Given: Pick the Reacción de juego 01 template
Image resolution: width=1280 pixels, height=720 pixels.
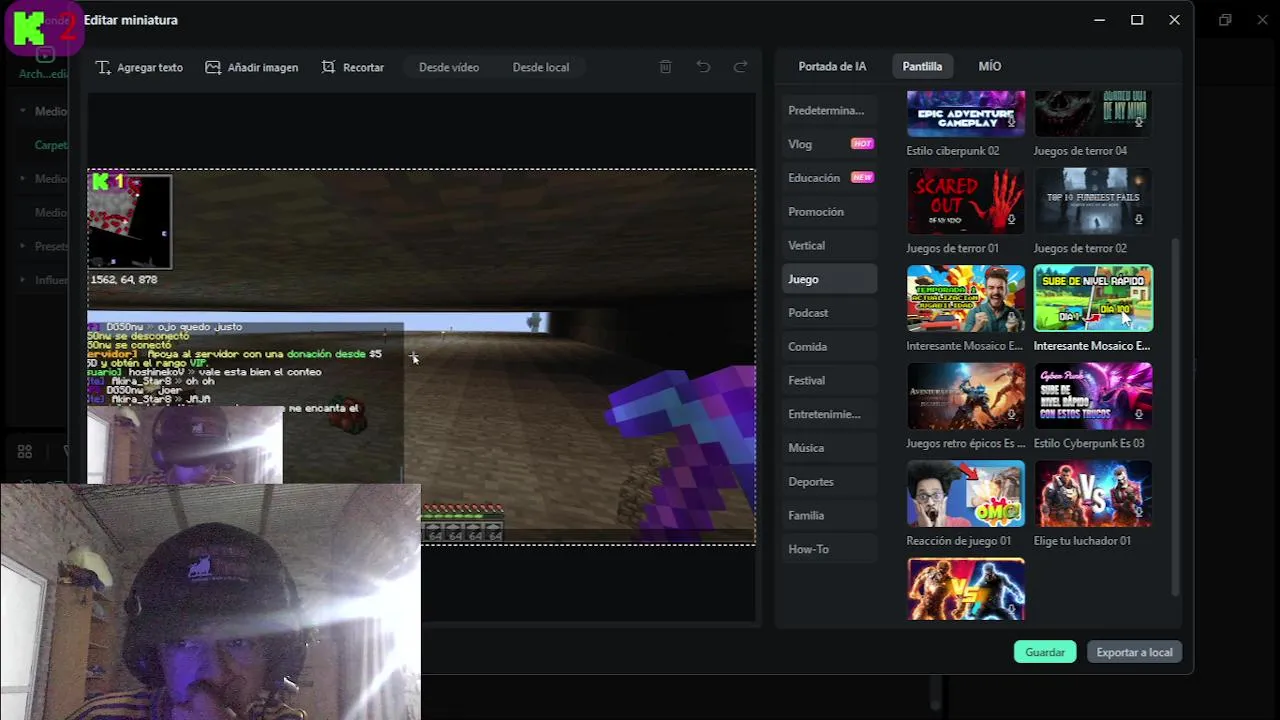Looking at the screenshot, I should coord(965,493).
